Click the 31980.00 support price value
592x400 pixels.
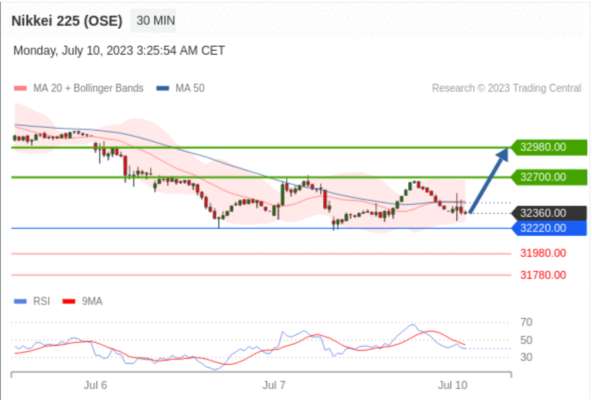(x=543, y=253)
